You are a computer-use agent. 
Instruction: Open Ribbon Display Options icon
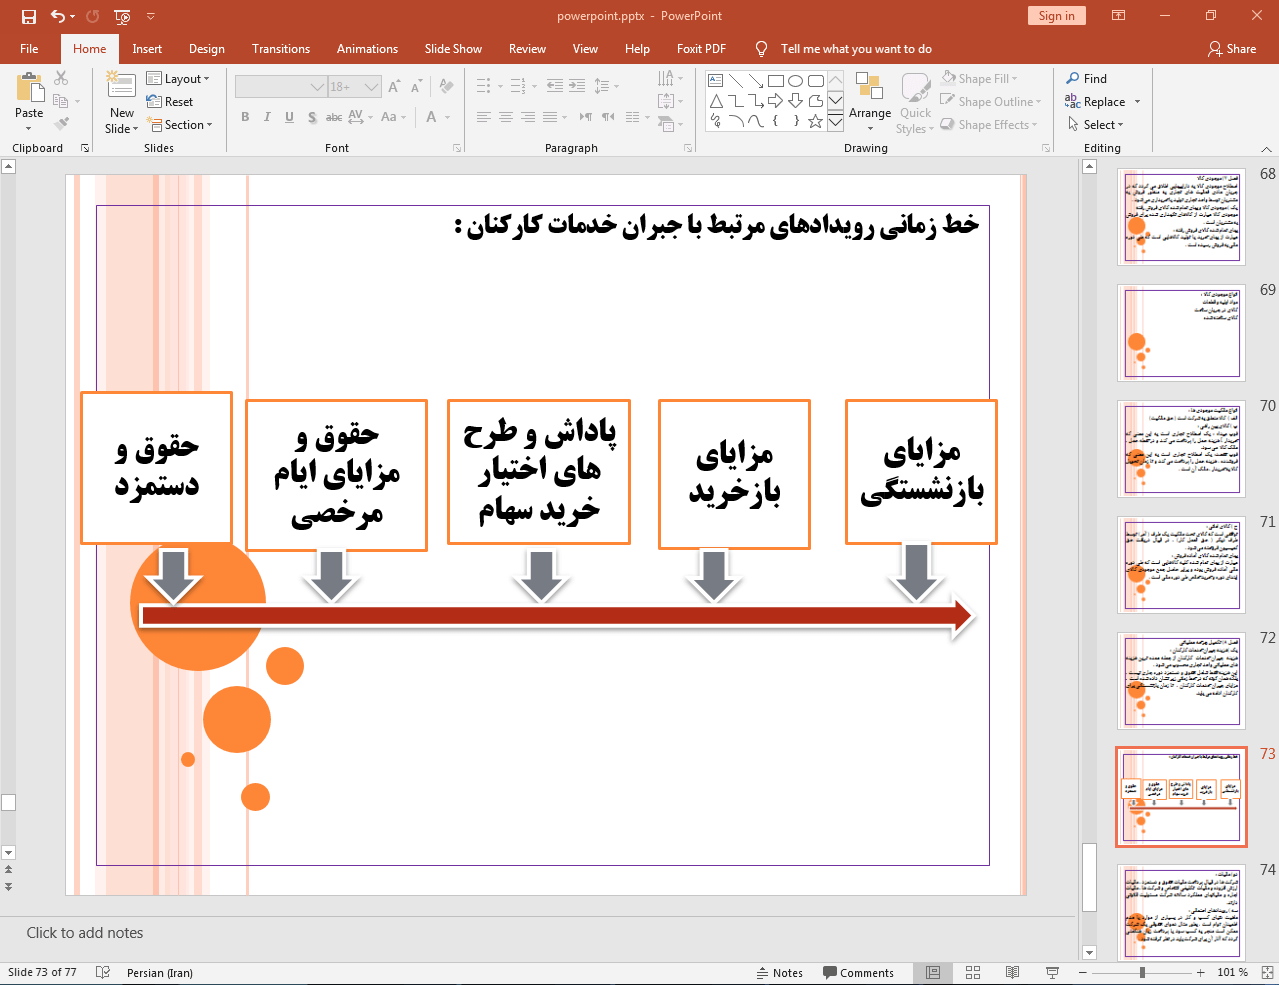(x=1119, y=16)
